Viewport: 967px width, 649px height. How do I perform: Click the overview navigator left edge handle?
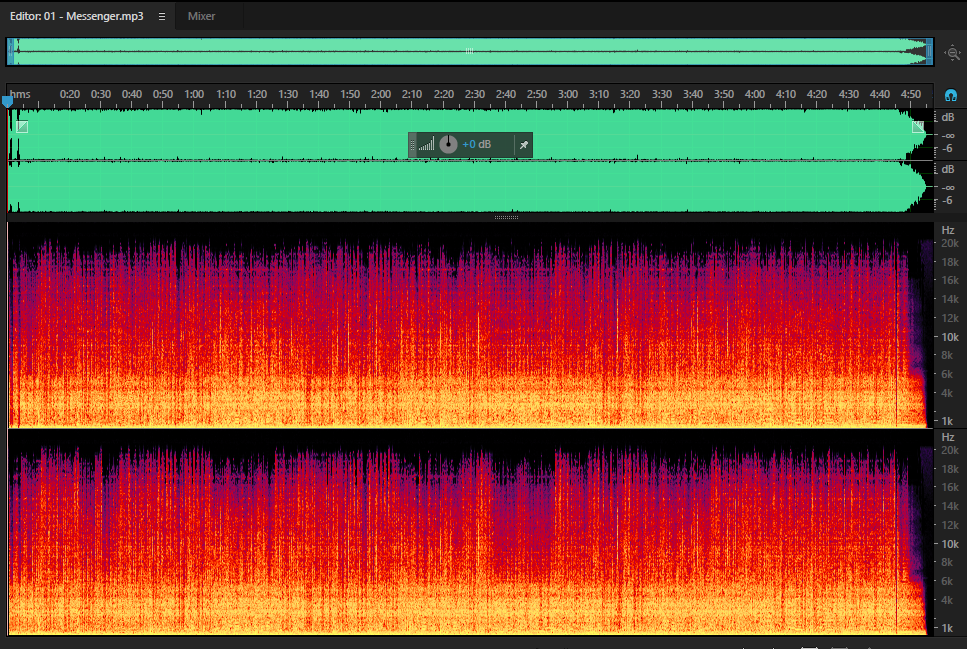coord(10,52)
